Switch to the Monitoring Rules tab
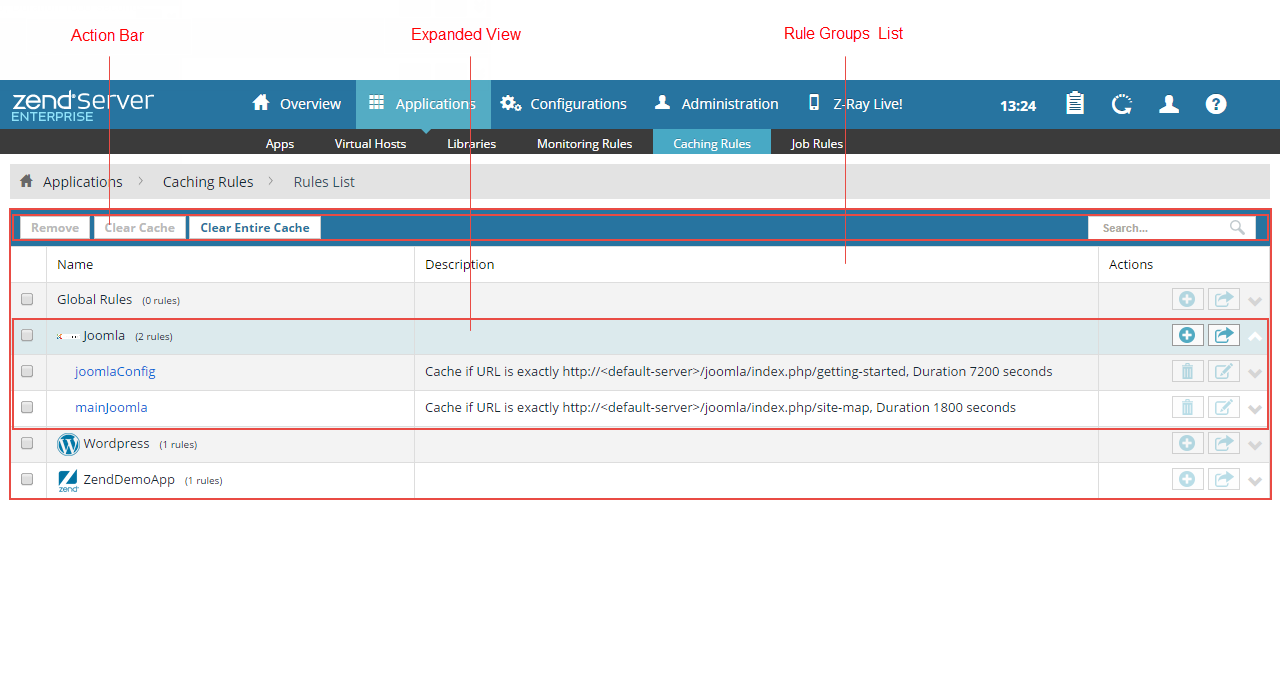This screenshot has height=686, width=1280. coord(584,143)
